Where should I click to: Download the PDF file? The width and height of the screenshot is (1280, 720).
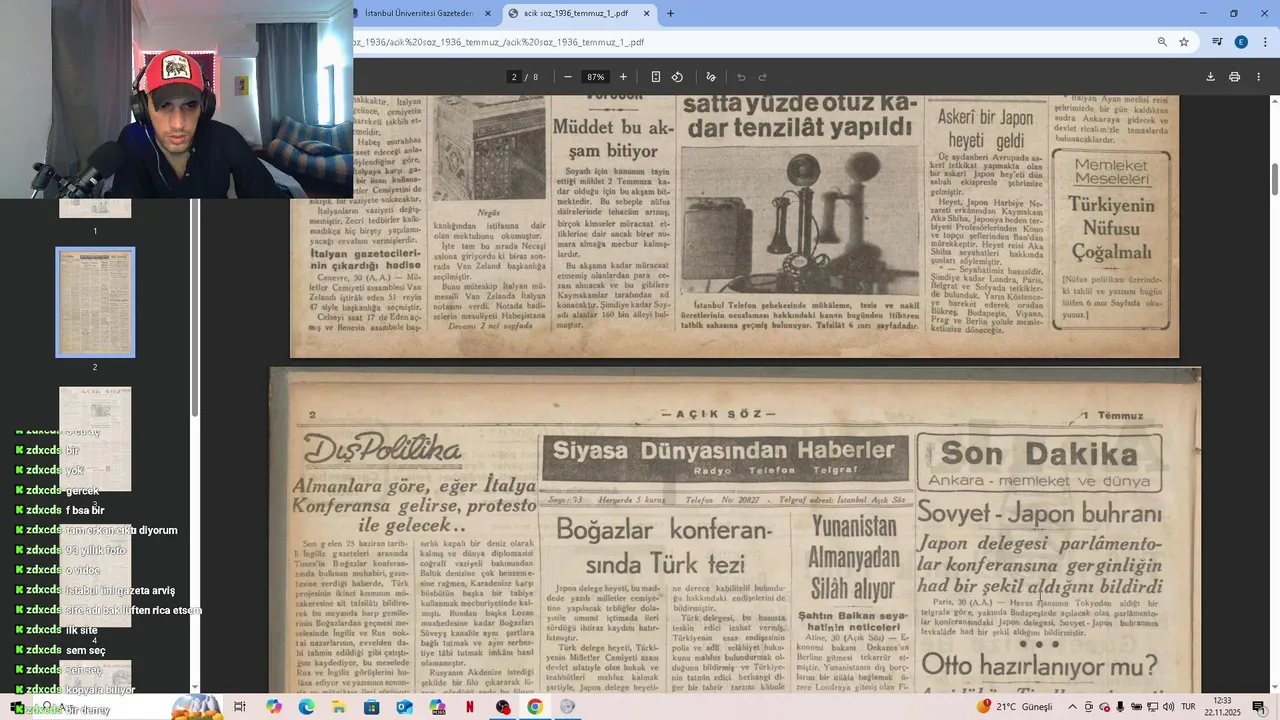tap(1210, 77)
